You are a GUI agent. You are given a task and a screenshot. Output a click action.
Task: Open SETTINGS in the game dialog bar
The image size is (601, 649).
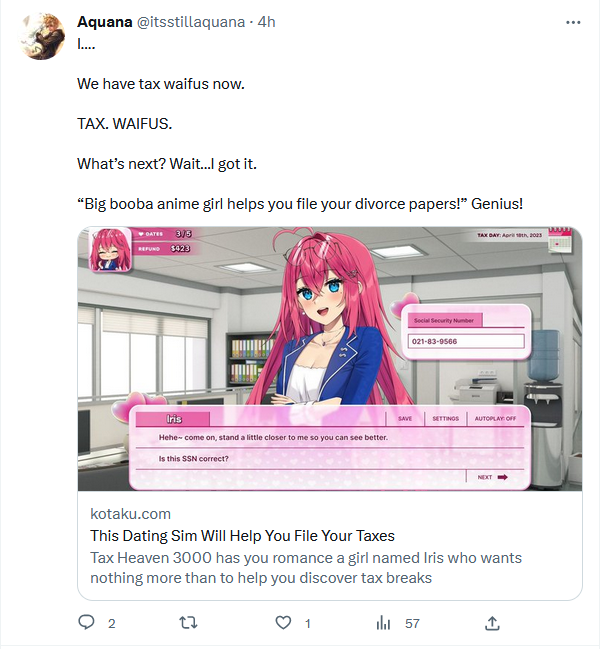445,418
